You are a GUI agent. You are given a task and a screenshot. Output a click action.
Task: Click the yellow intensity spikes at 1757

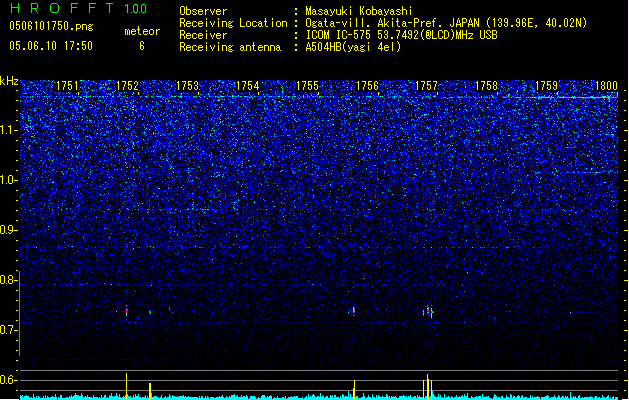(x=428, y=387)
